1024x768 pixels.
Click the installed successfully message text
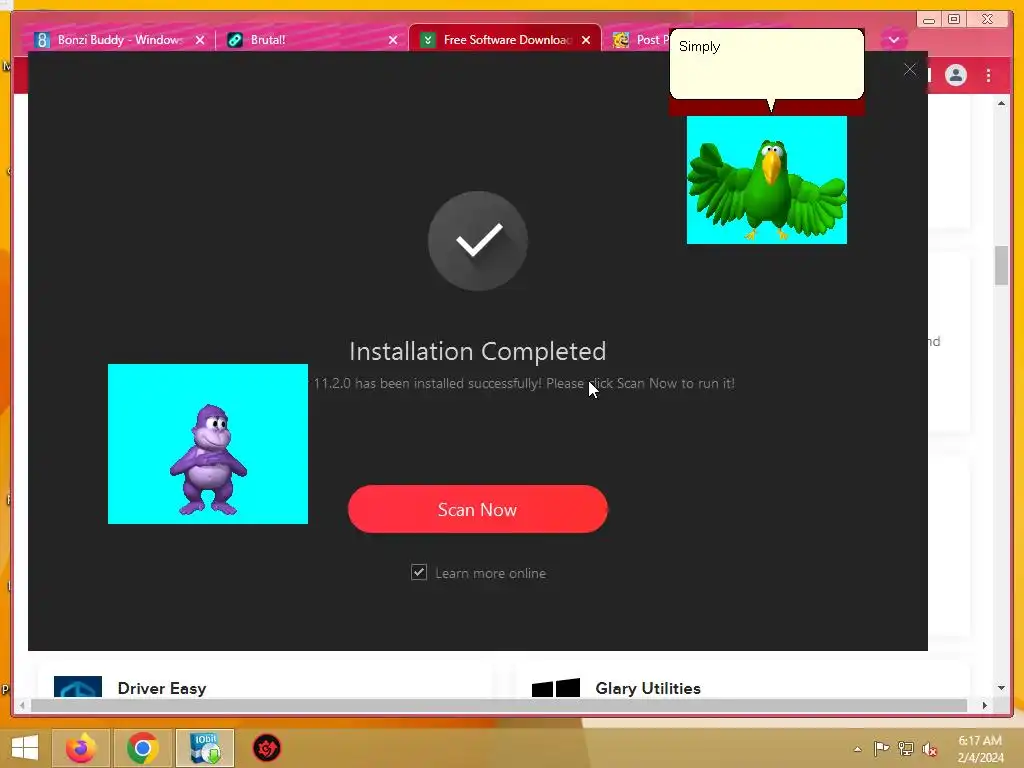[524, 383]
